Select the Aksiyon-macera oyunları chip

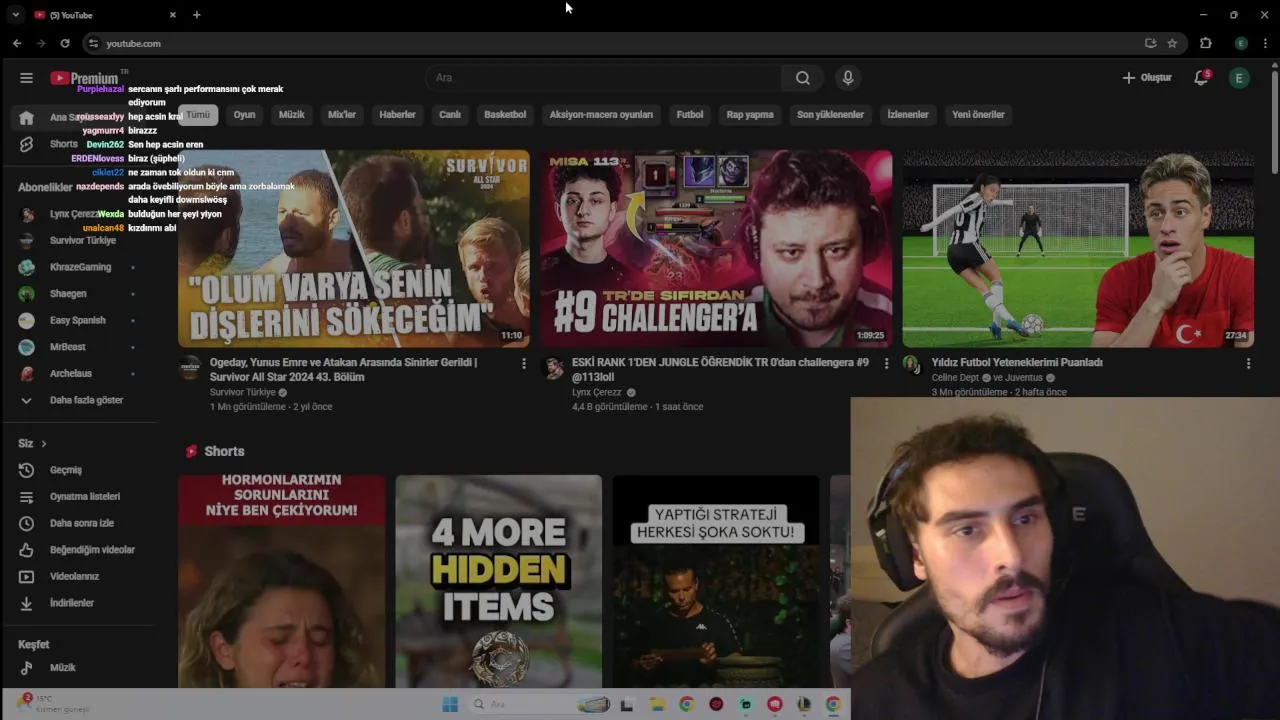[x=601, y=115]
